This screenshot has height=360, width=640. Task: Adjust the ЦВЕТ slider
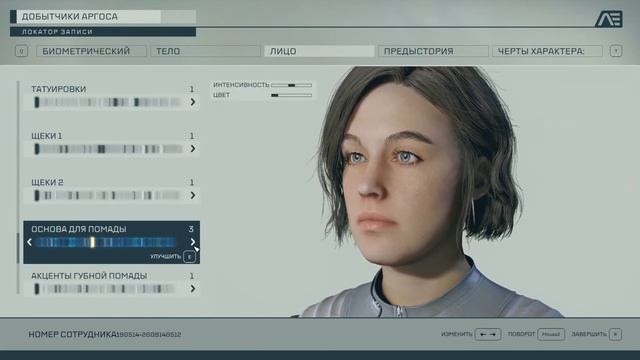coord(291,95)
